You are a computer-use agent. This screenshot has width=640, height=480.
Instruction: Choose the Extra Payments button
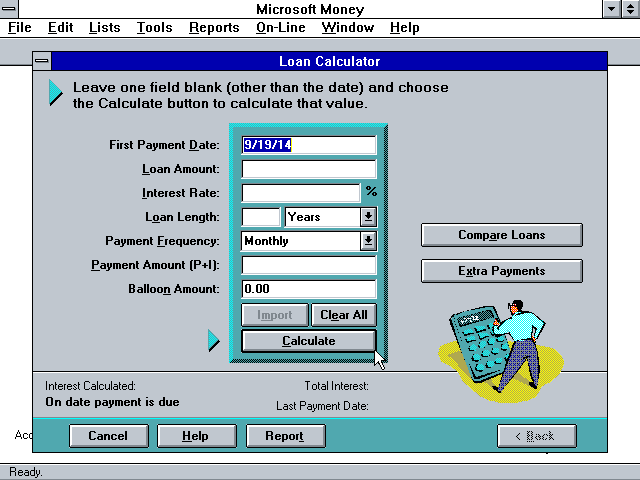coord(501,271)
